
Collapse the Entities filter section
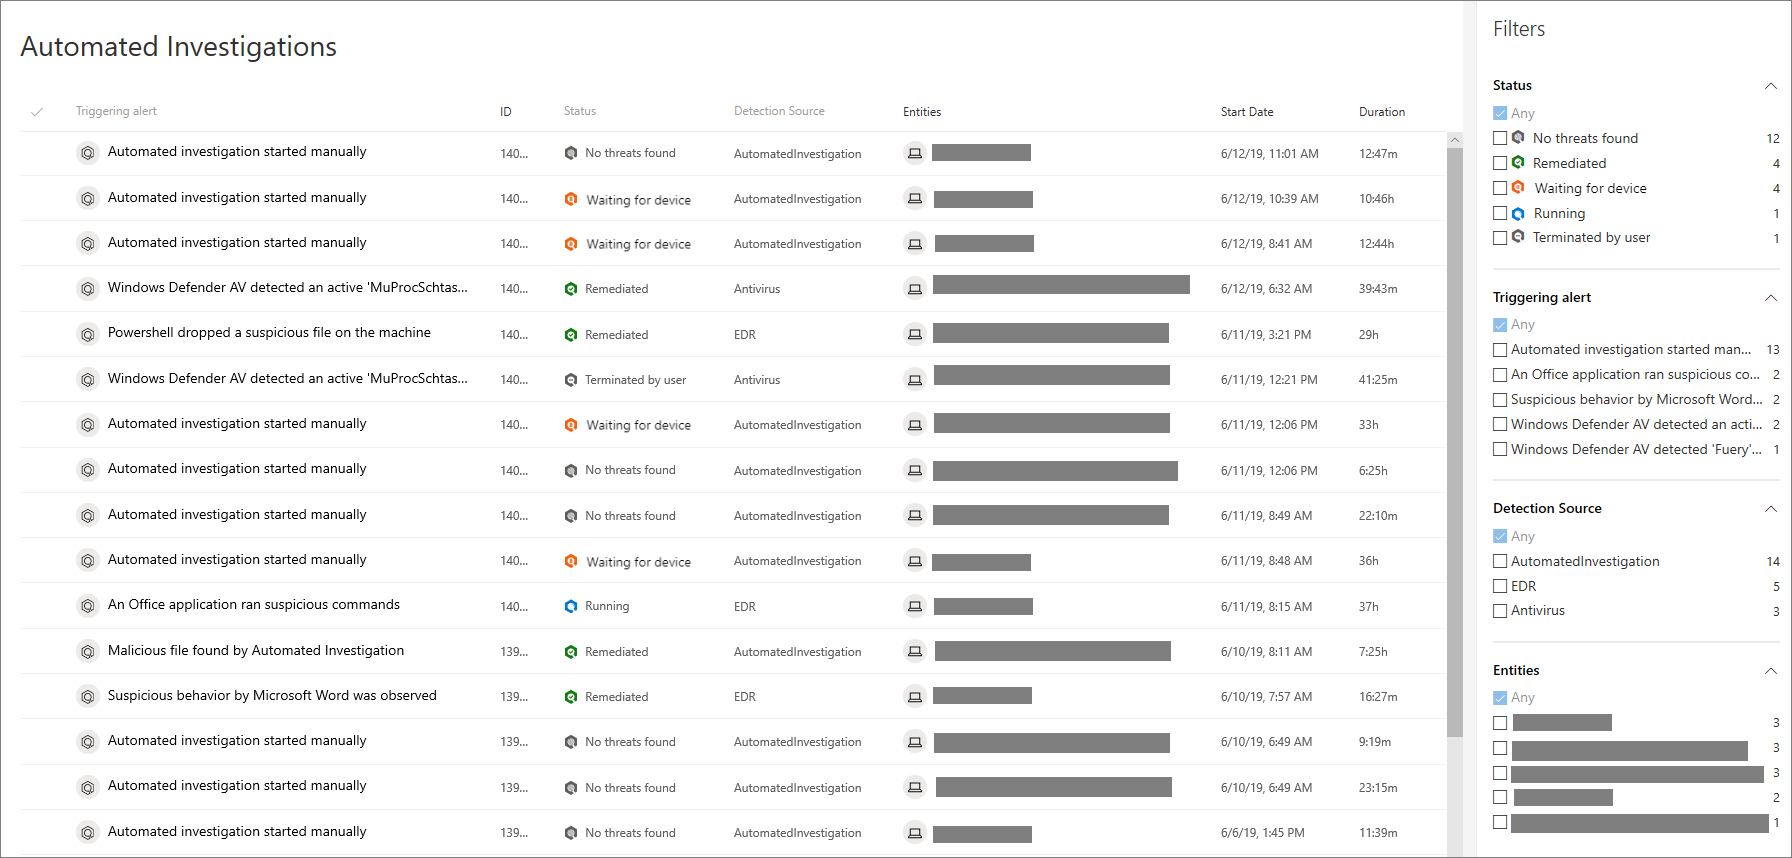click(1771, 671)
